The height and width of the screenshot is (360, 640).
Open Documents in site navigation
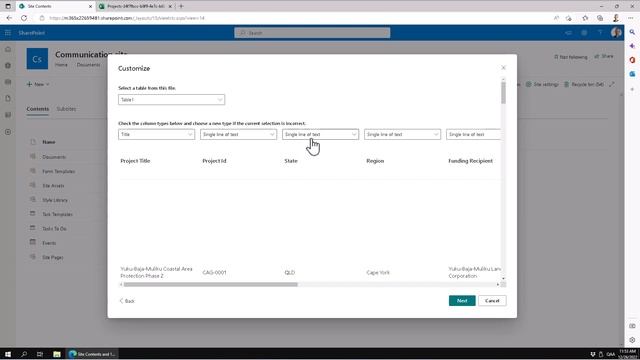89,65
